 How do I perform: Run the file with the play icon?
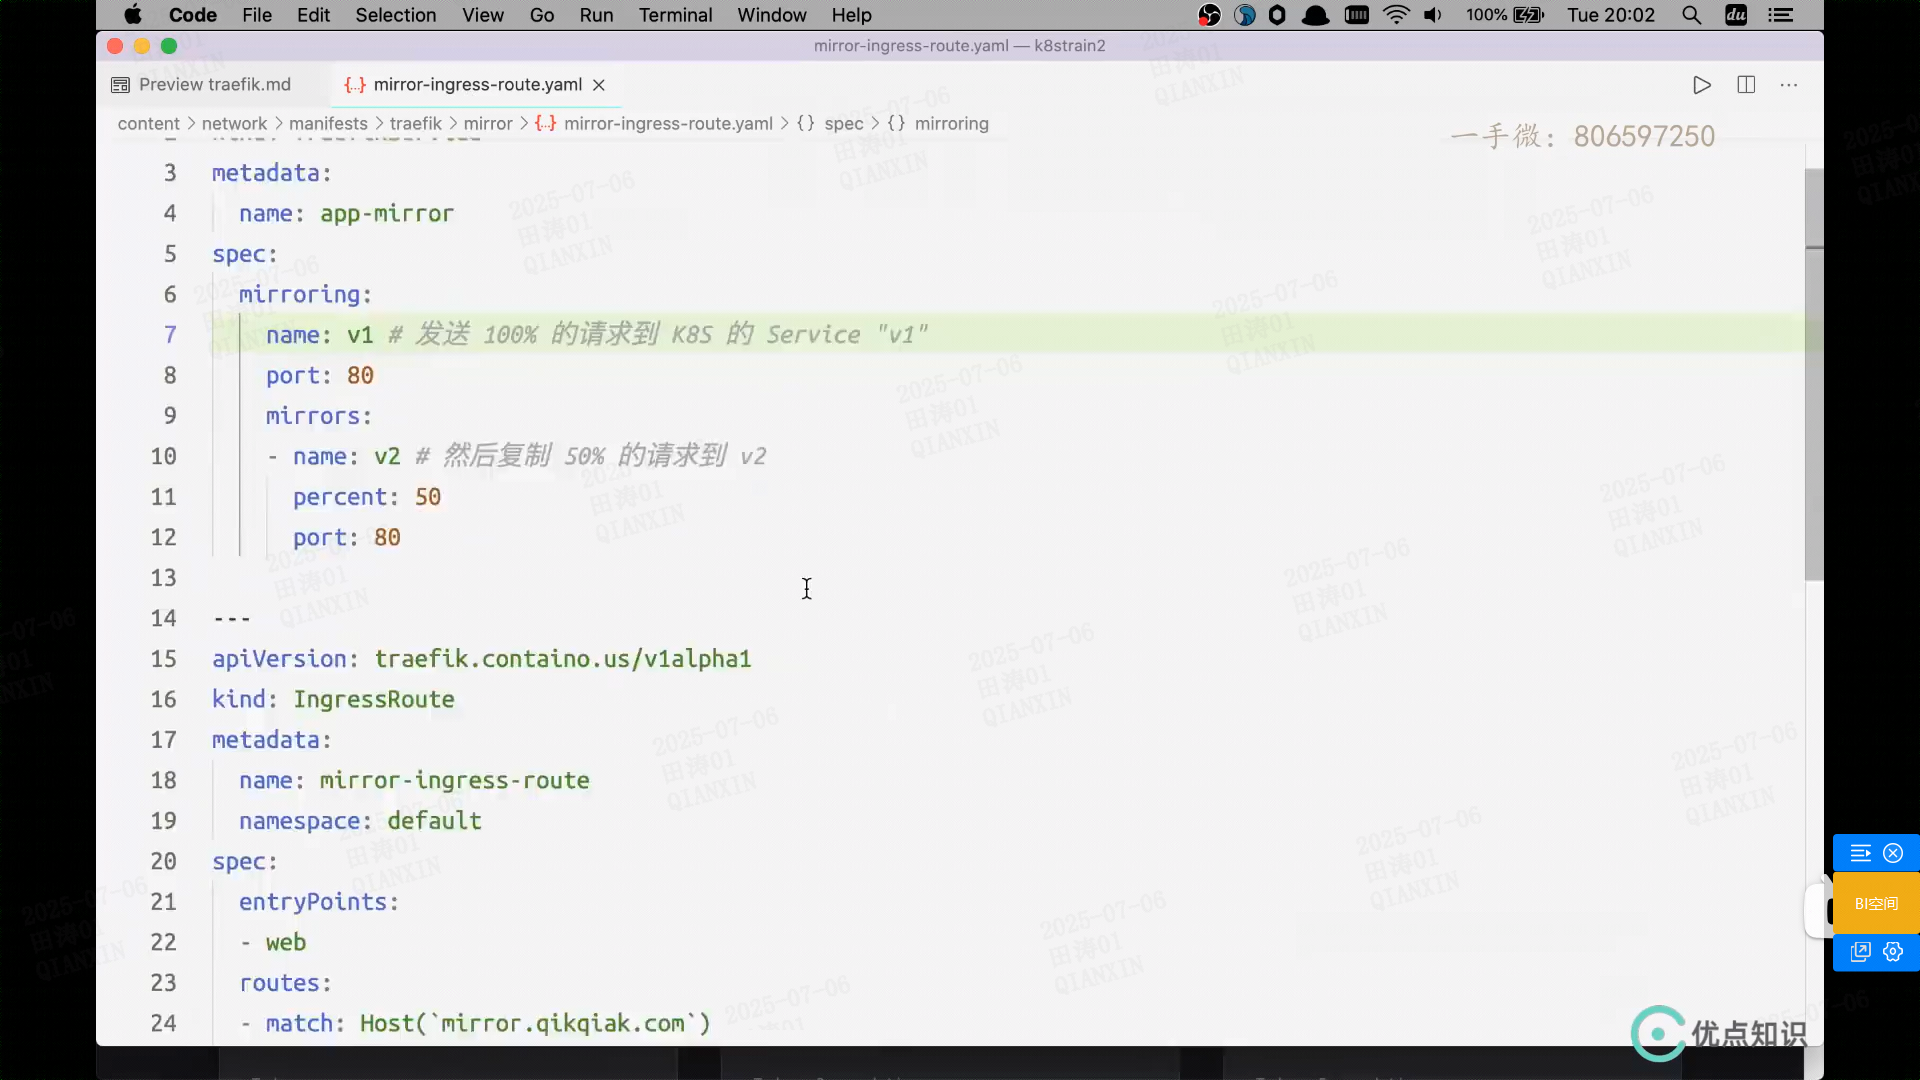(x=1701, y=85)
